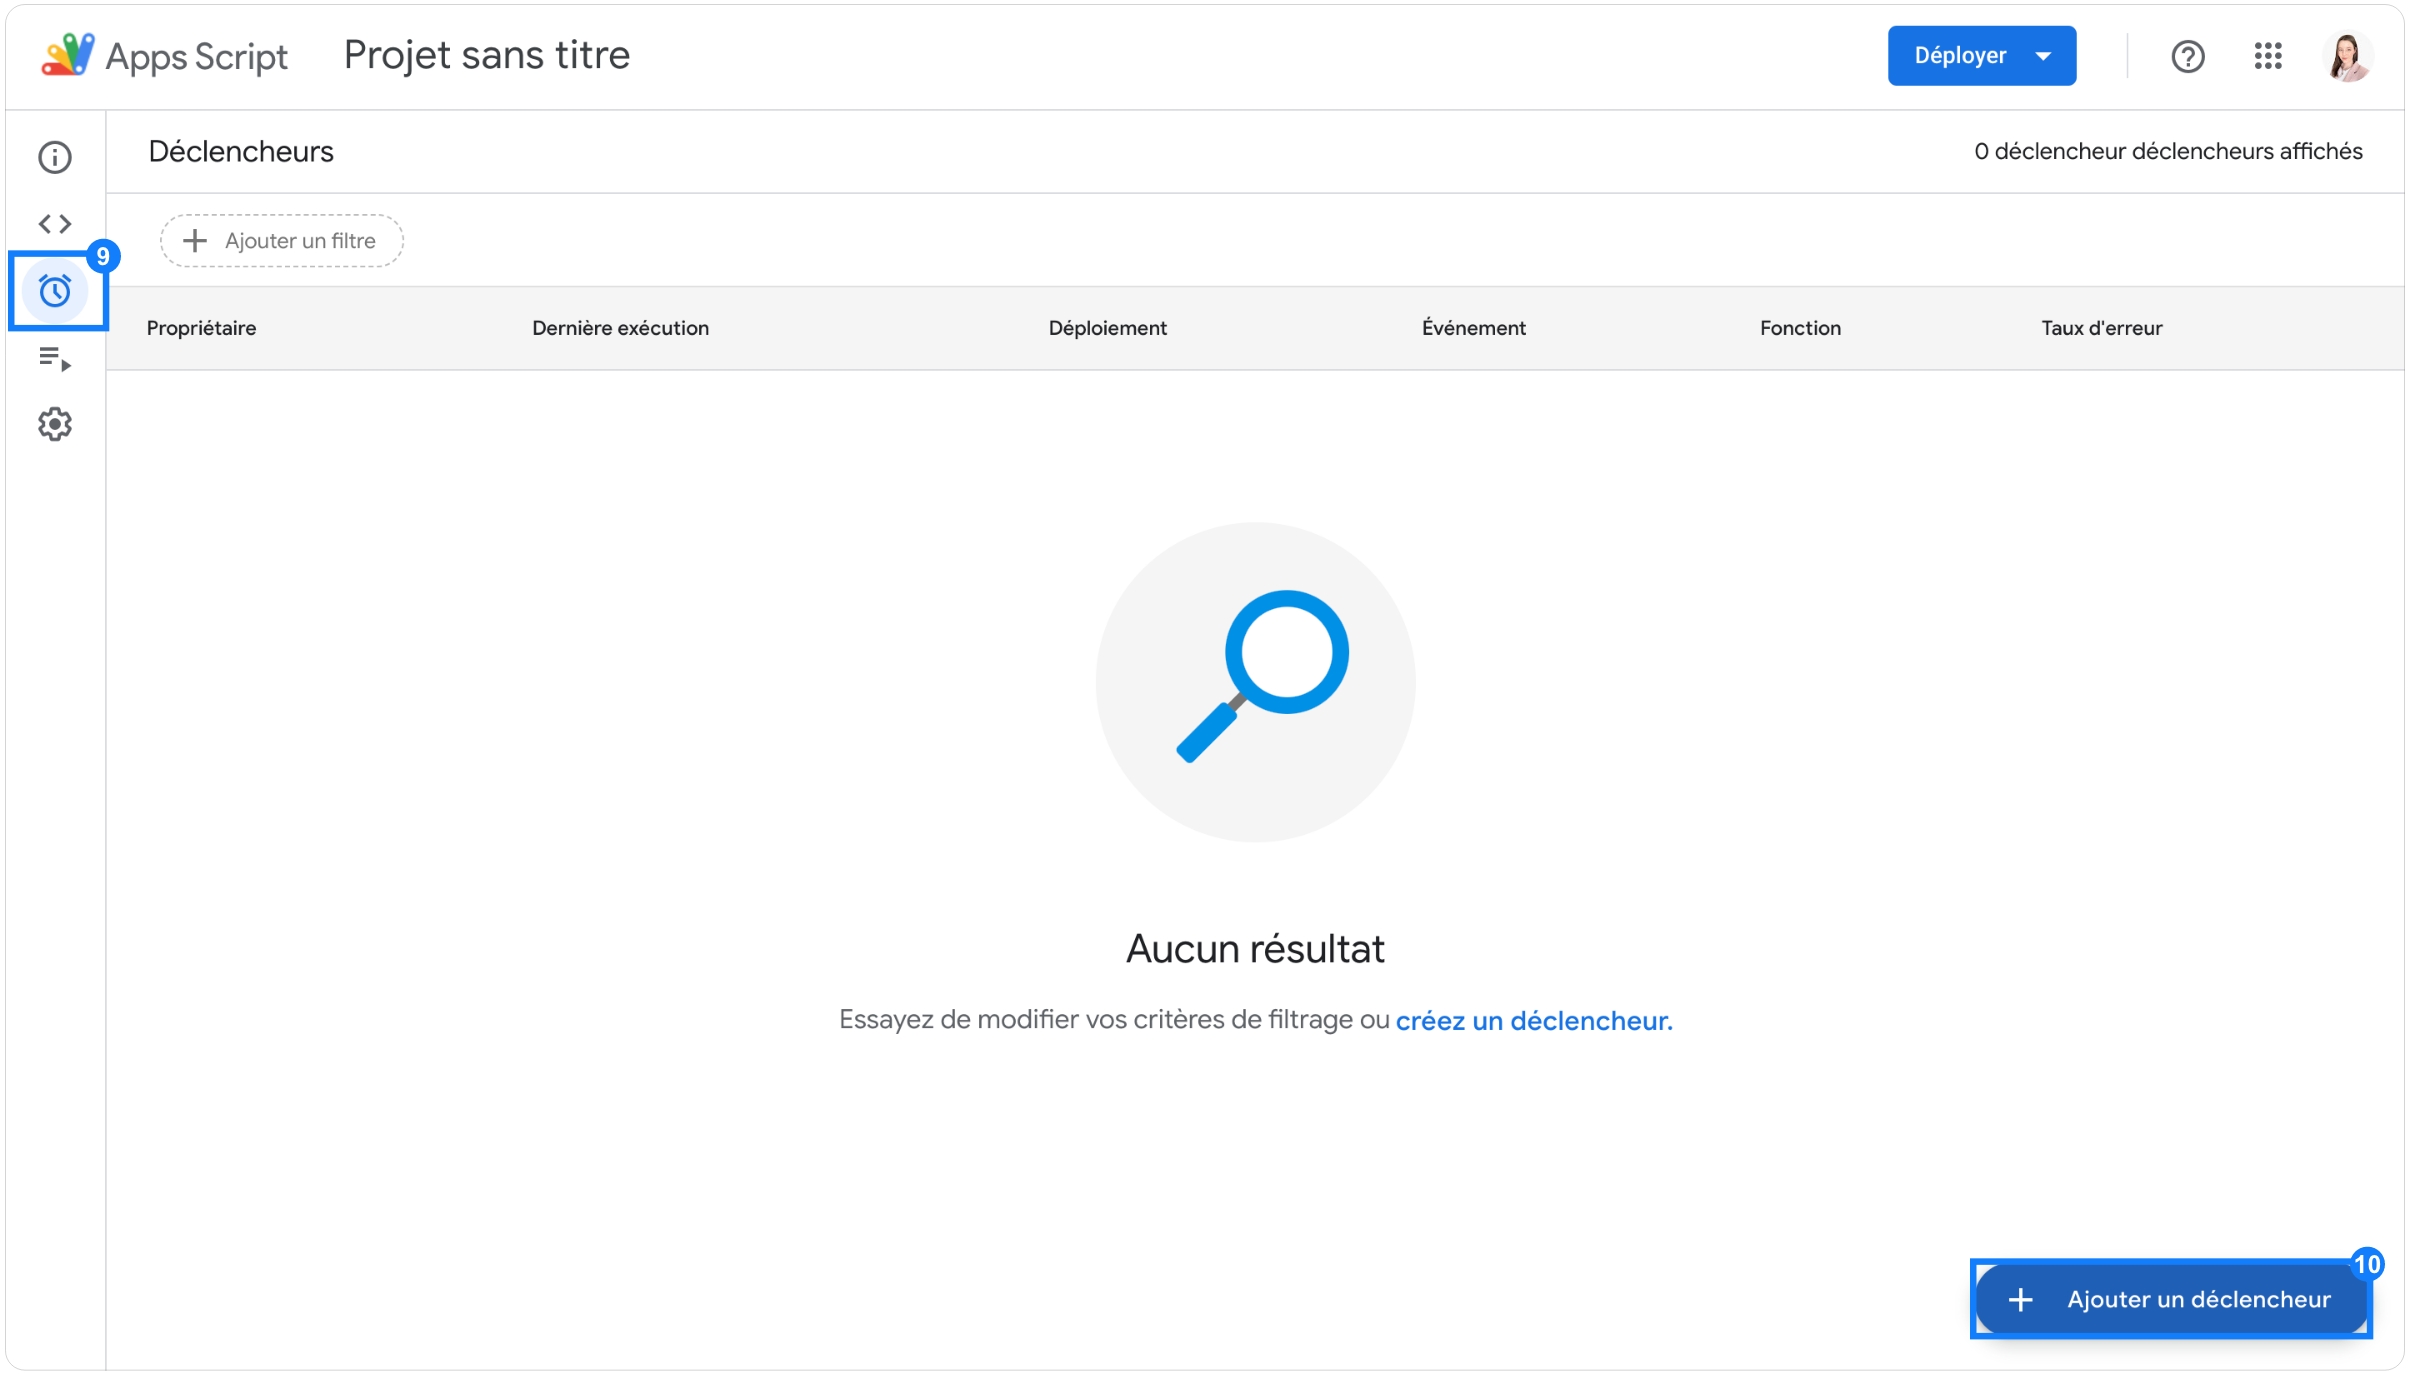This screenshot has width=2409, height=1374.
Task: Click the Projet sans titre project name
Action: point(486,55)
